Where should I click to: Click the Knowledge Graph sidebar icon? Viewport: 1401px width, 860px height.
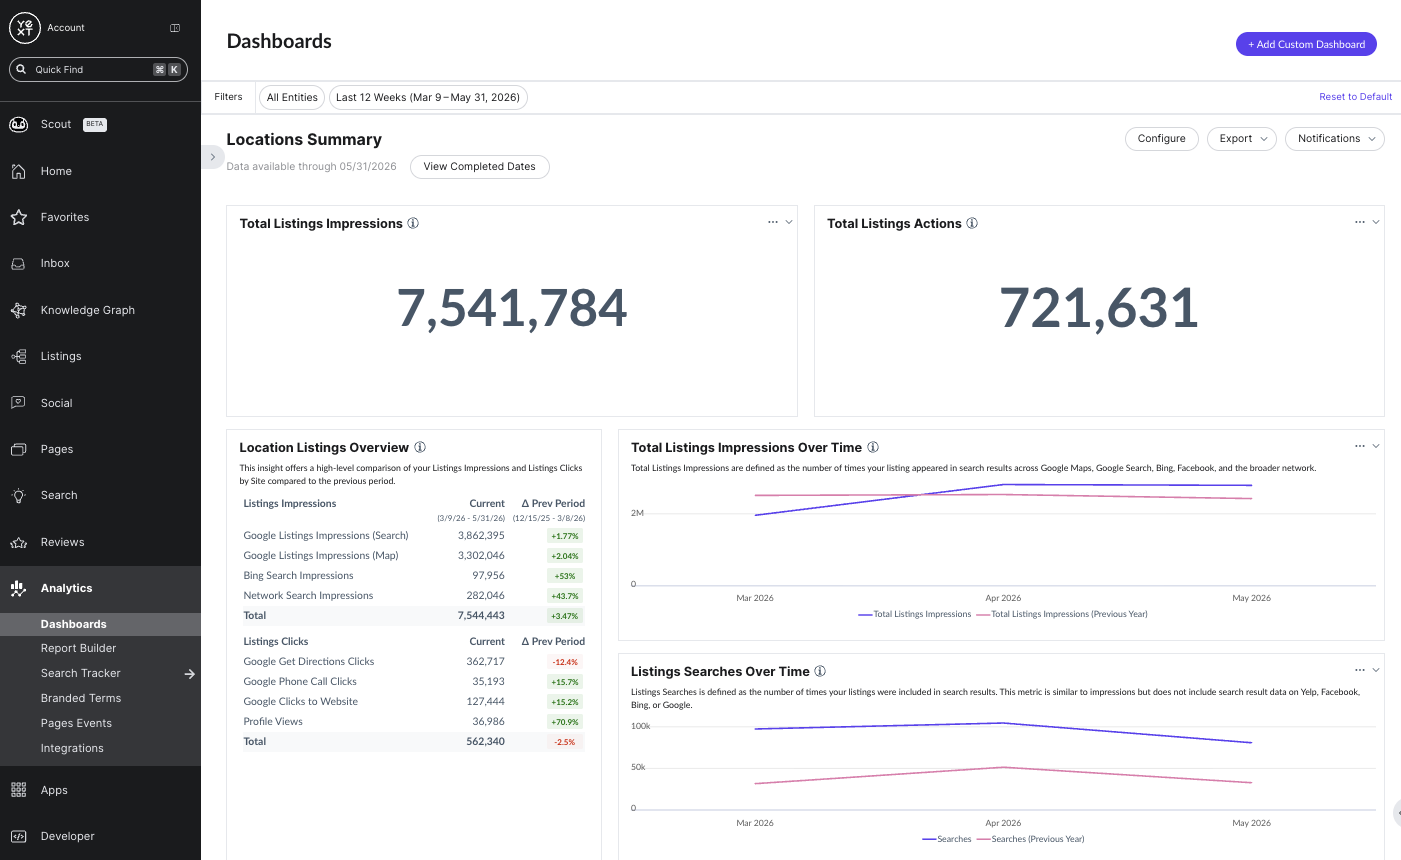click(x=18, y=310)
